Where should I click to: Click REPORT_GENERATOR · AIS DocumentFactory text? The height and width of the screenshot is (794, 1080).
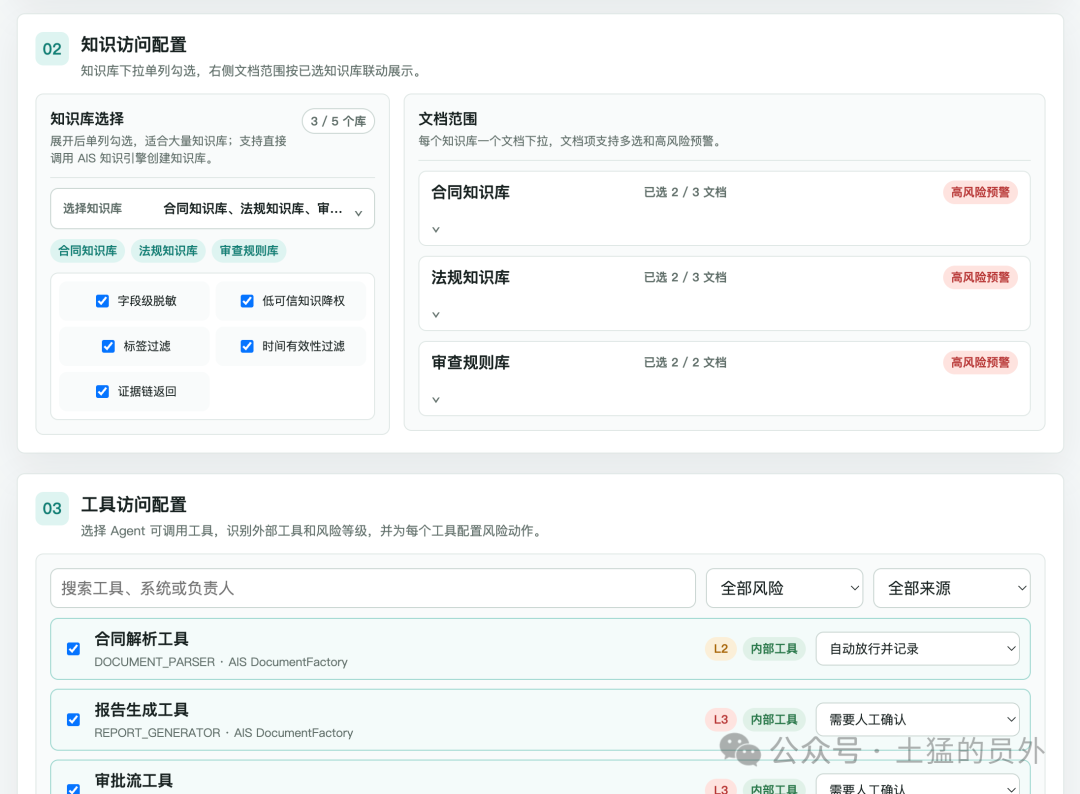point(224,733)
